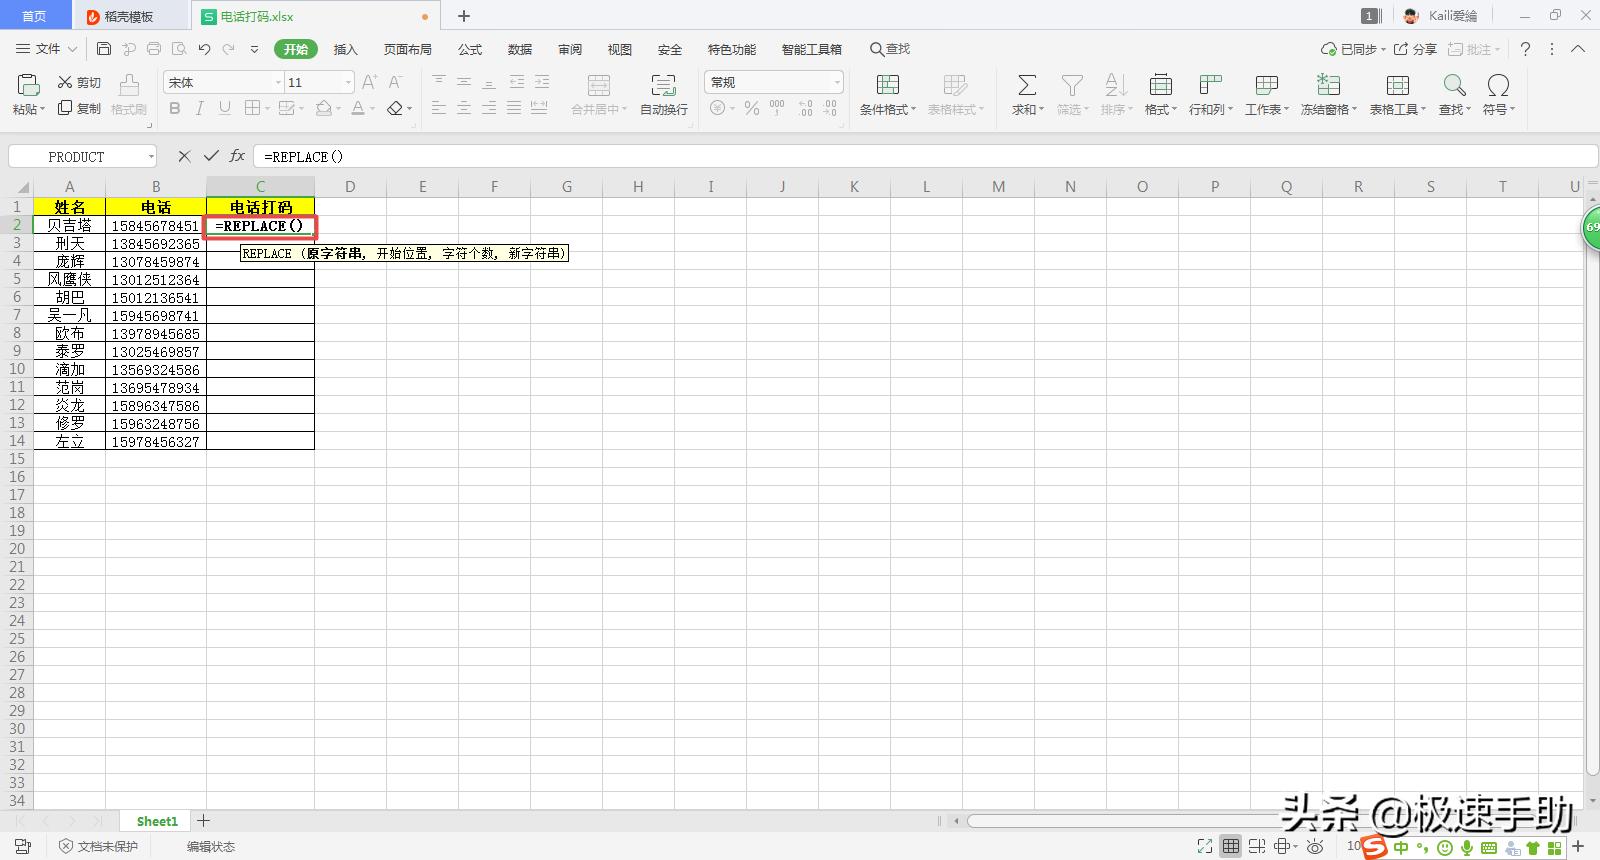
Task: Toggle Italic formatting
Action: 200,108
